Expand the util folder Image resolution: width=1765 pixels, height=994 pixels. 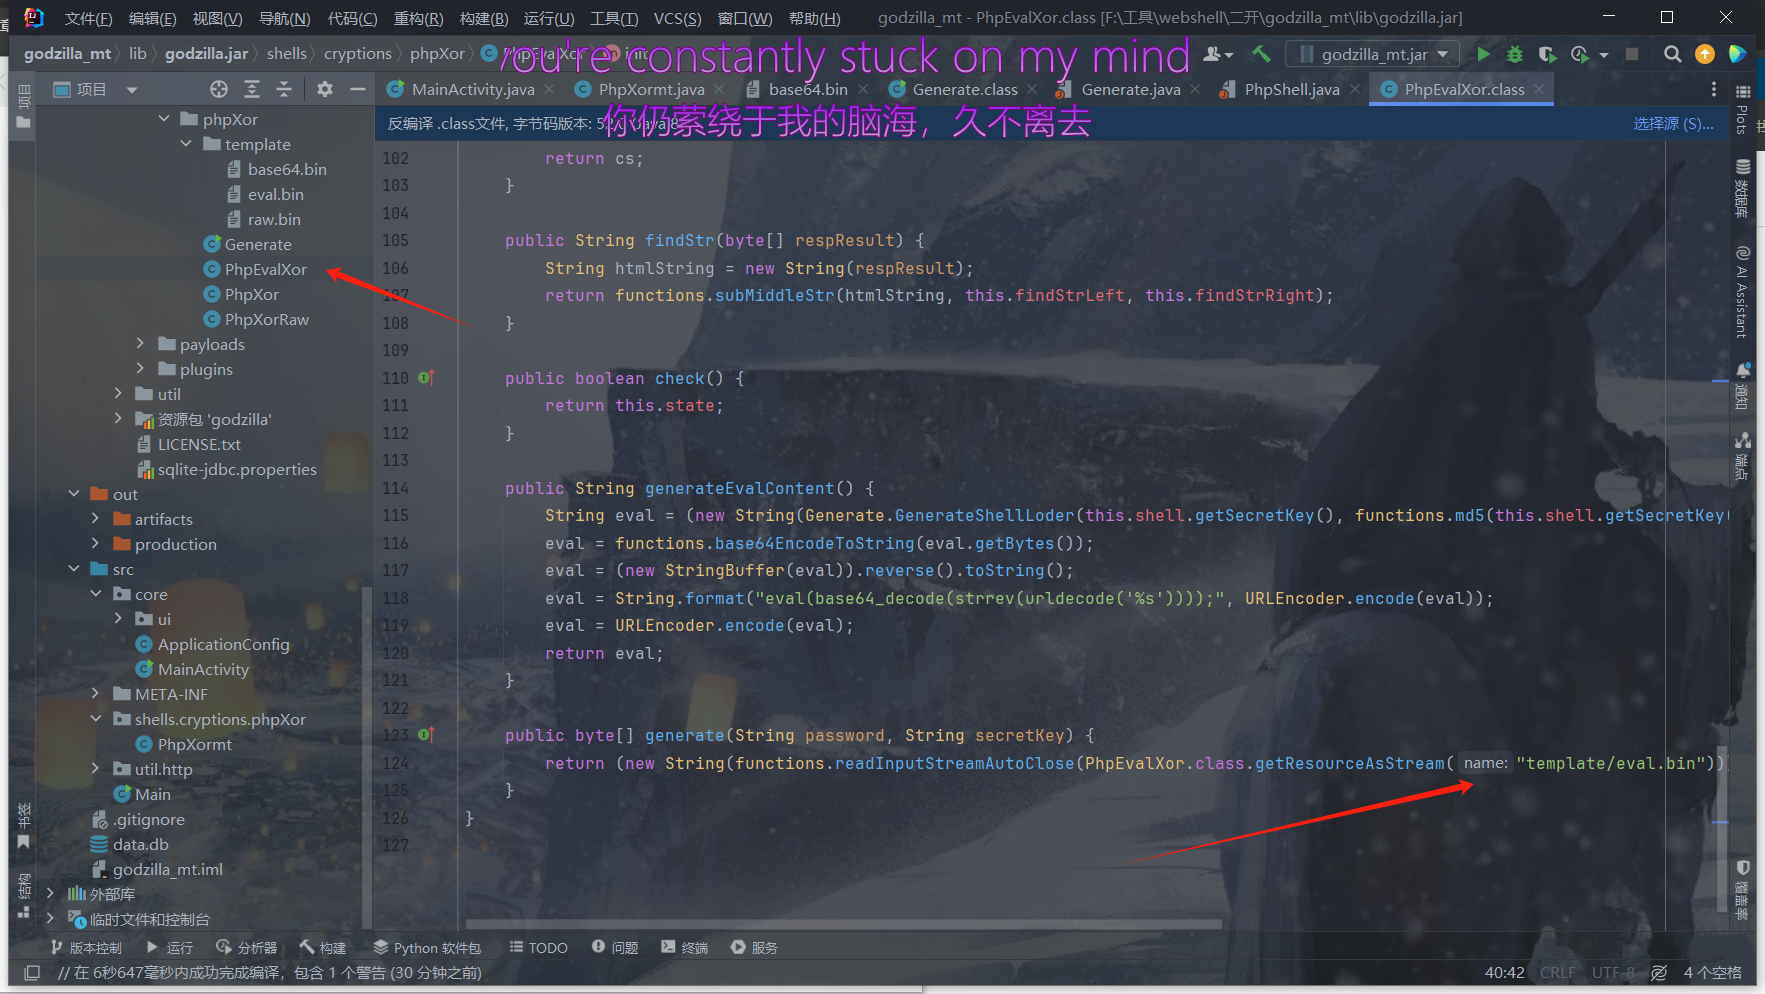click(x=118, y=394)
